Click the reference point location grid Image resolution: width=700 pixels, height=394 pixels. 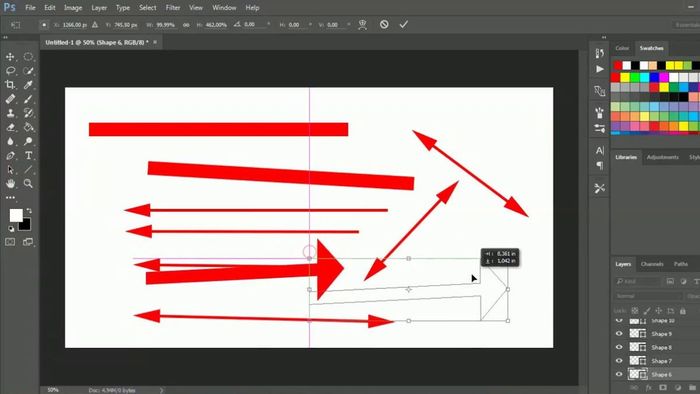[44, 25]
